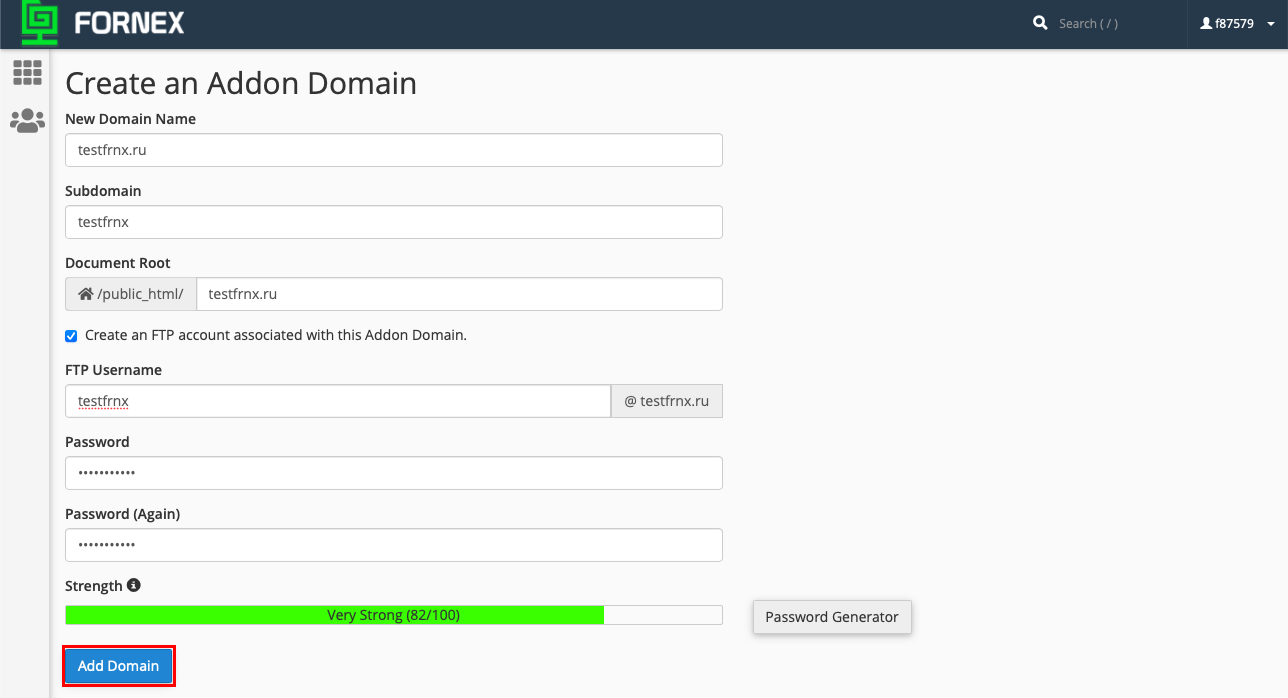Click the FORNEX brand name
The image size is (1288, 698).
[129, 23]
